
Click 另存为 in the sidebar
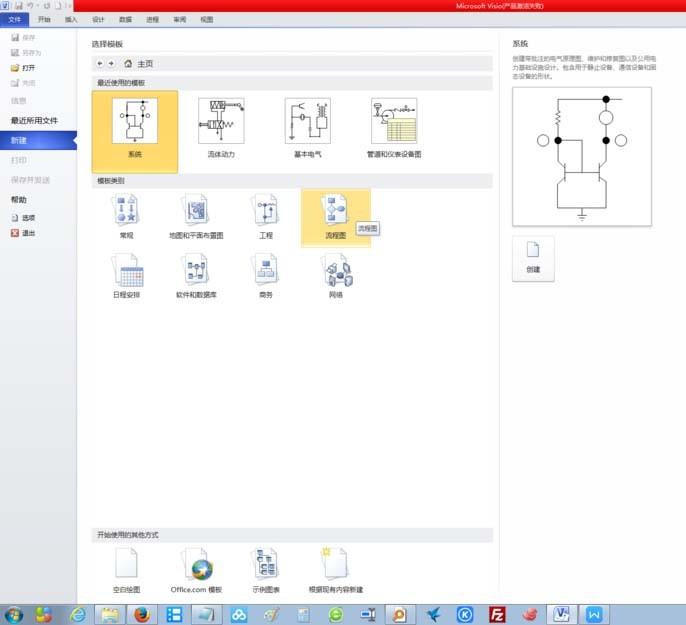click(x=26, y=52)
